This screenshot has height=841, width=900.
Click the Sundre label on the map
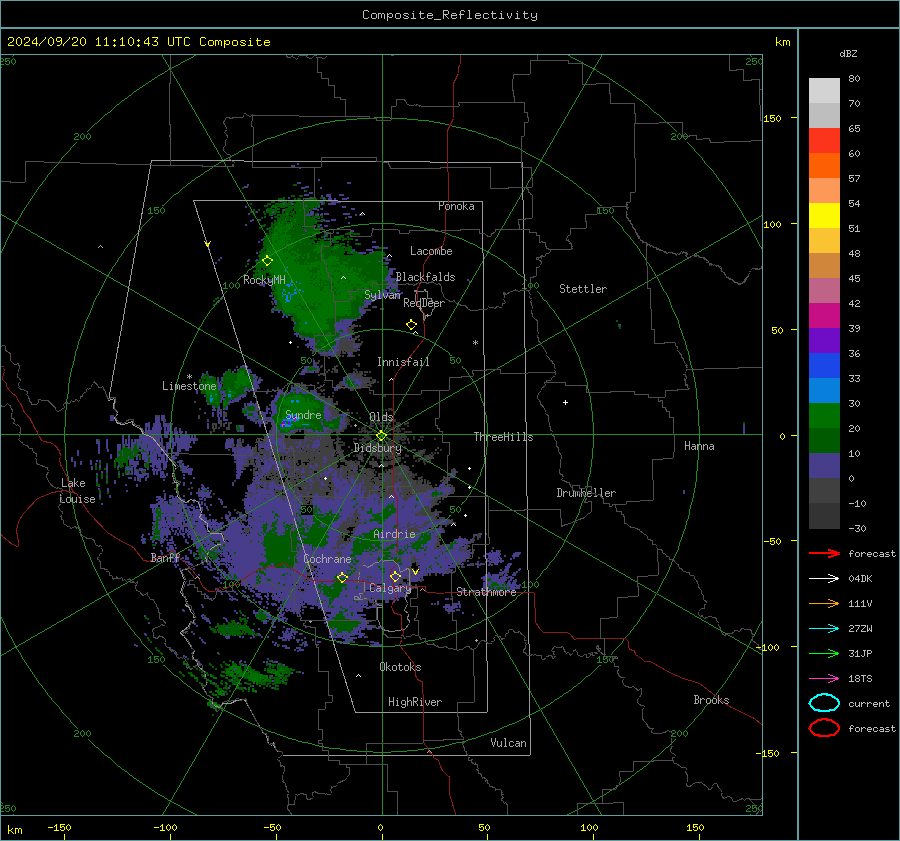click(303, 414)
